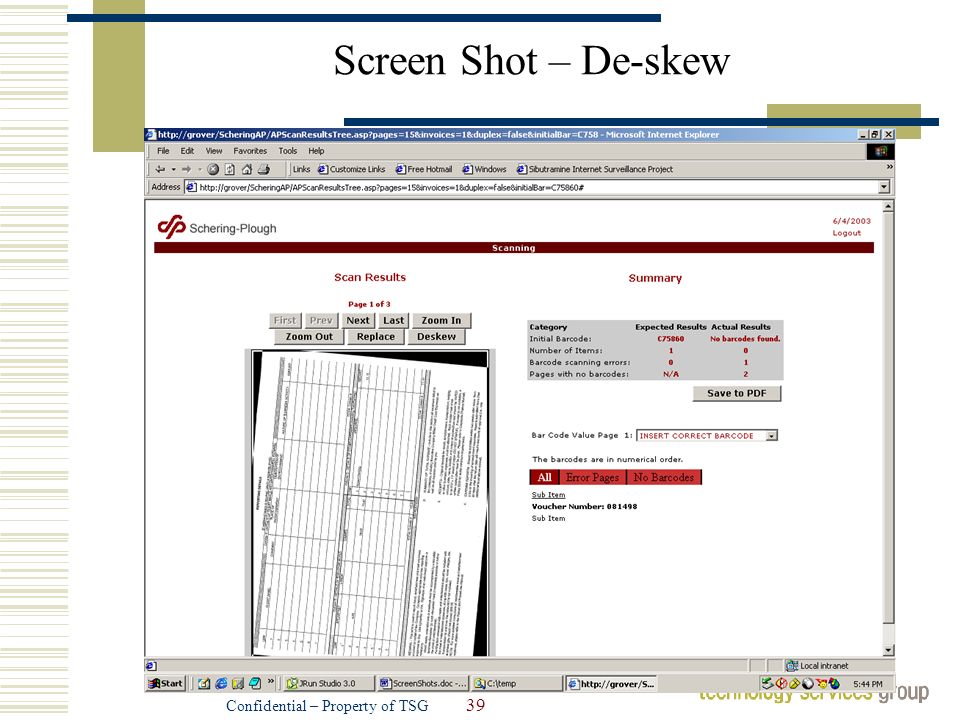This screenshot has width=960, height=720.
Task: Click the Local intranet zone icon
Action: point(792,666)
